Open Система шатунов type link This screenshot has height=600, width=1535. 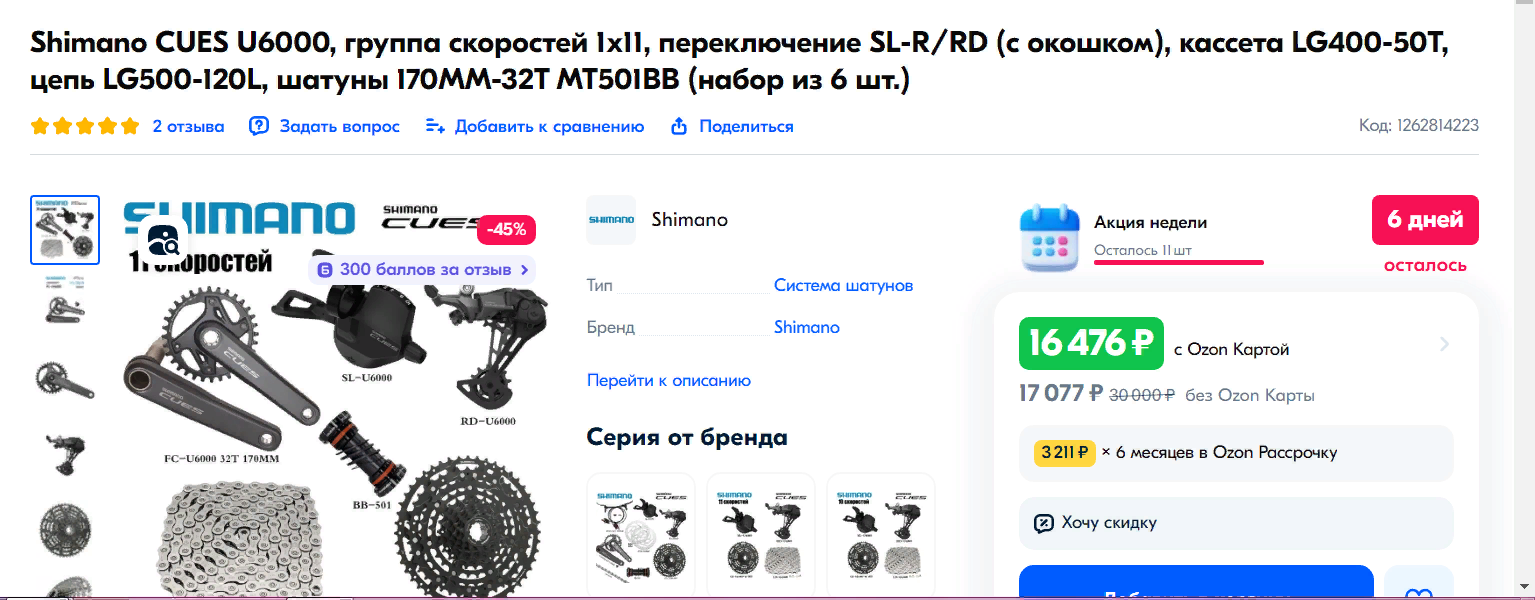(843, 286)
